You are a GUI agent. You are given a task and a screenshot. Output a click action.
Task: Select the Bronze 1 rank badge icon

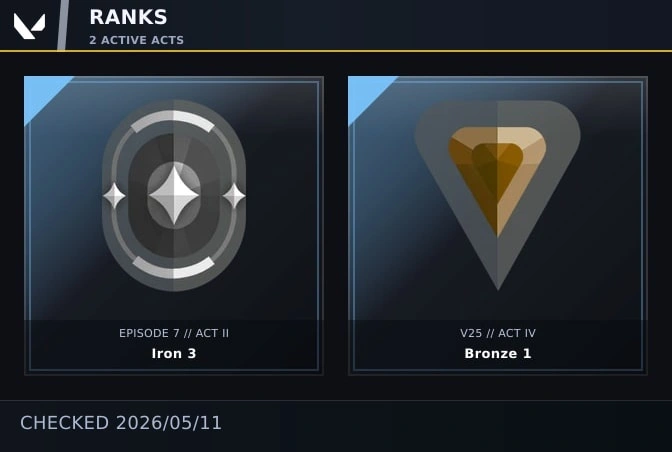498,196
